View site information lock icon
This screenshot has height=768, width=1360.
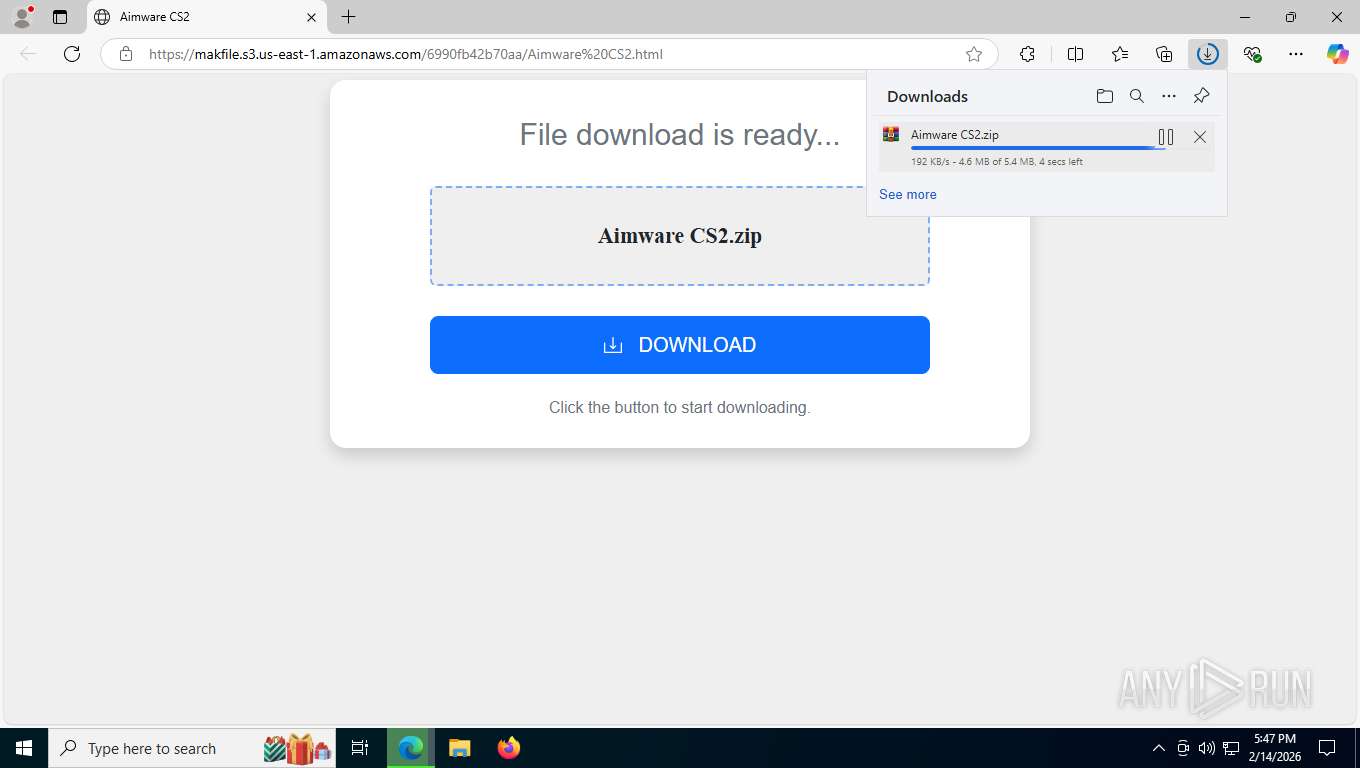[126, 54]
